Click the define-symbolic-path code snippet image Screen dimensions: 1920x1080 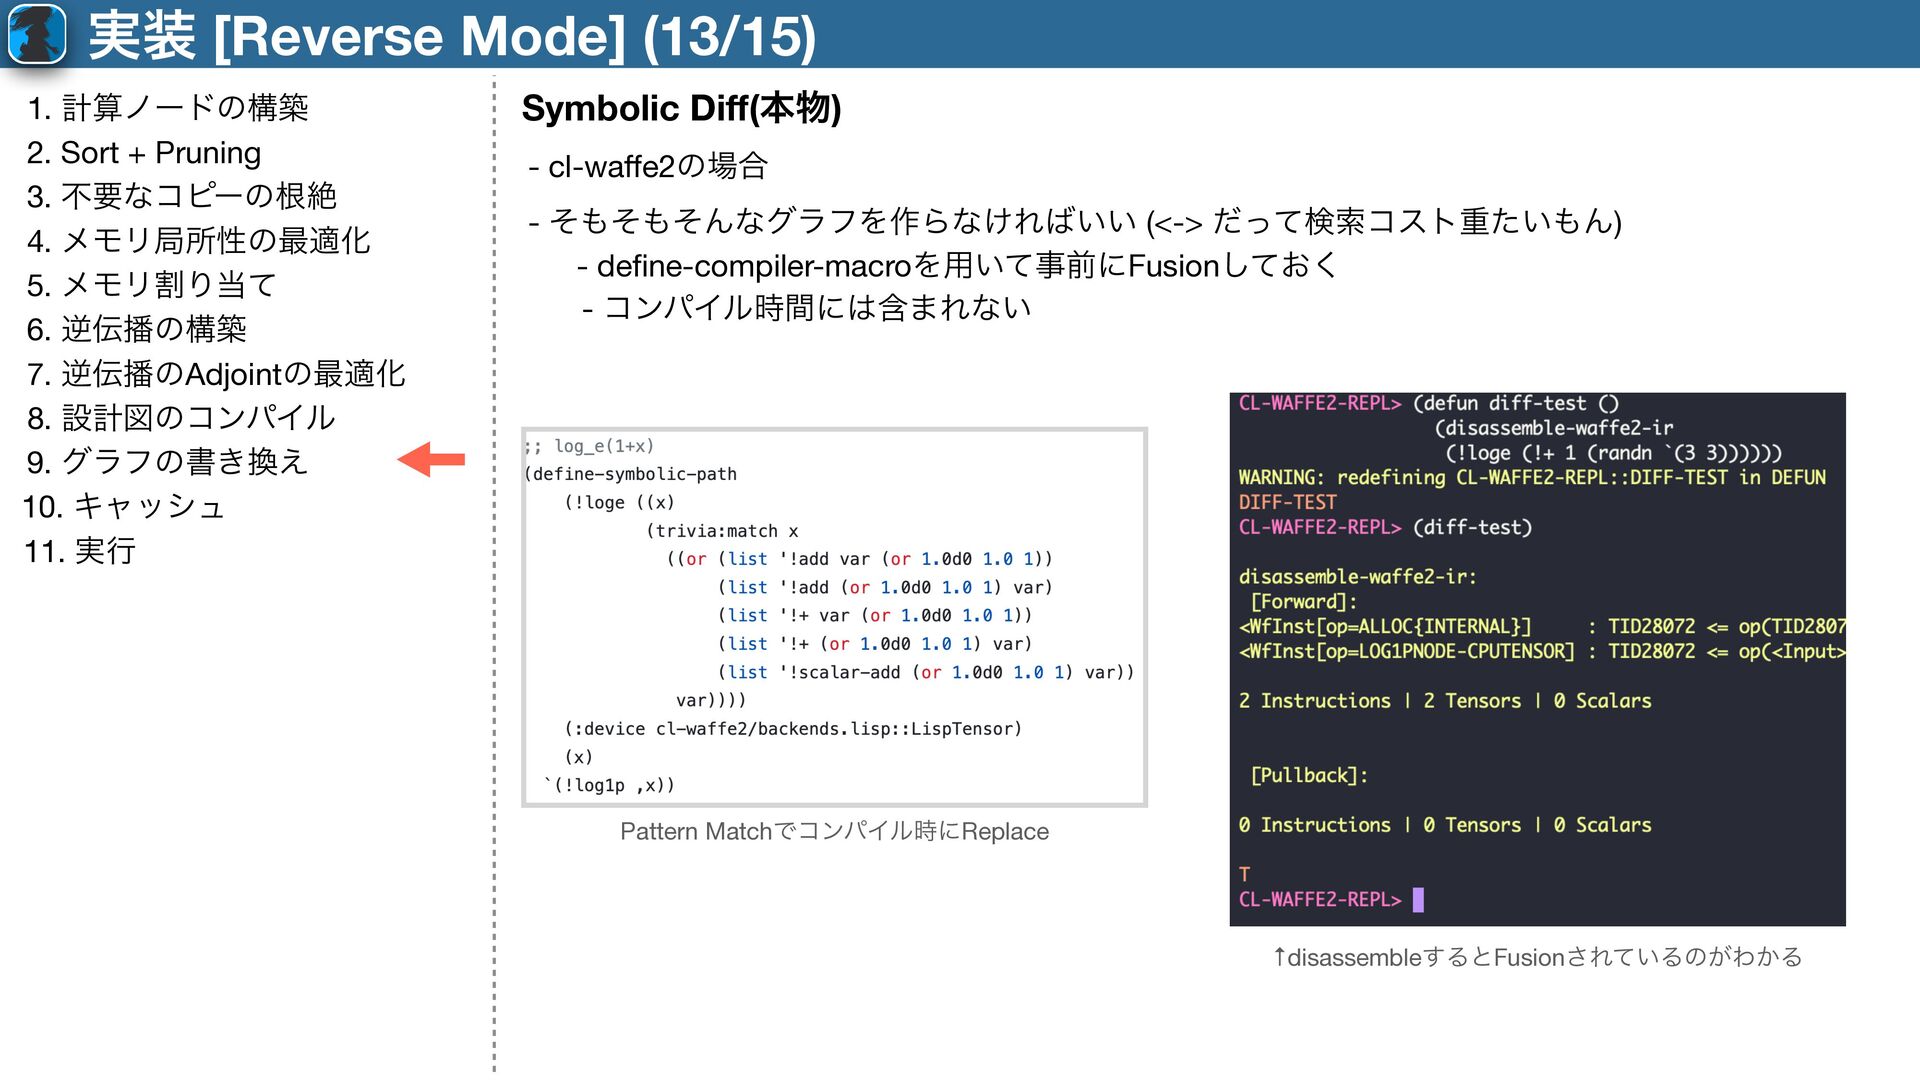tap(834, 617)
